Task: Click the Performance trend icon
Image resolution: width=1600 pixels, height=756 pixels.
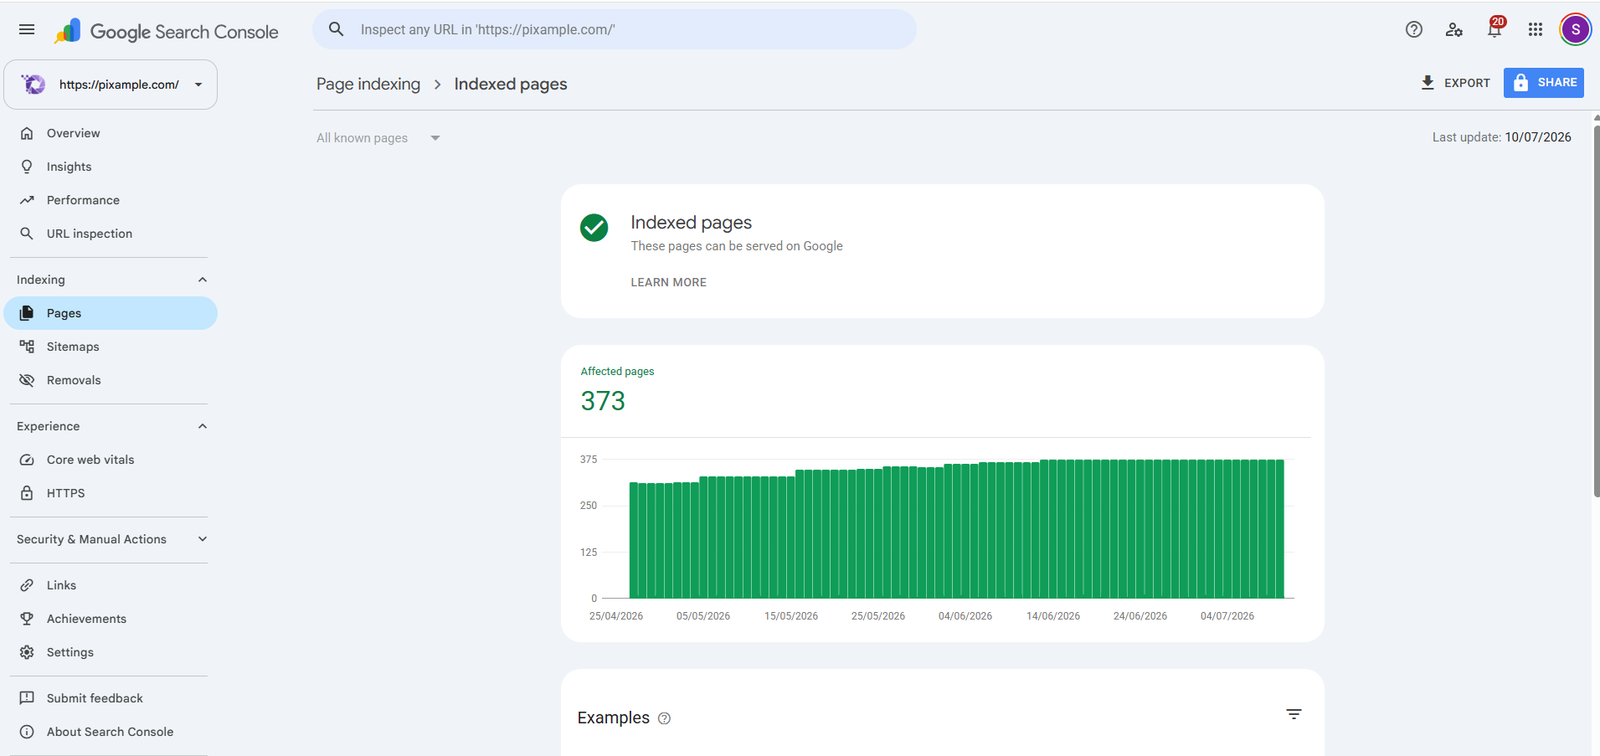Action: click(27, 200)
